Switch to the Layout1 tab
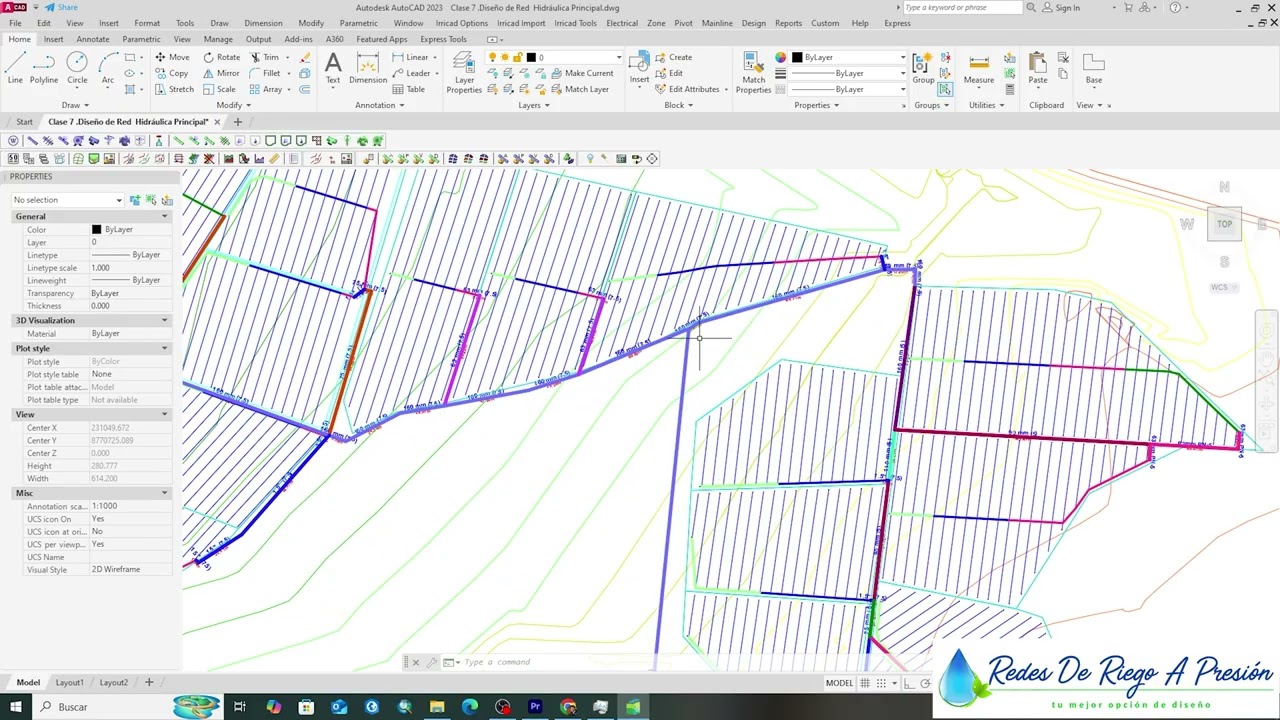The height and width of the screenshot is (720, 1280). 69,682
